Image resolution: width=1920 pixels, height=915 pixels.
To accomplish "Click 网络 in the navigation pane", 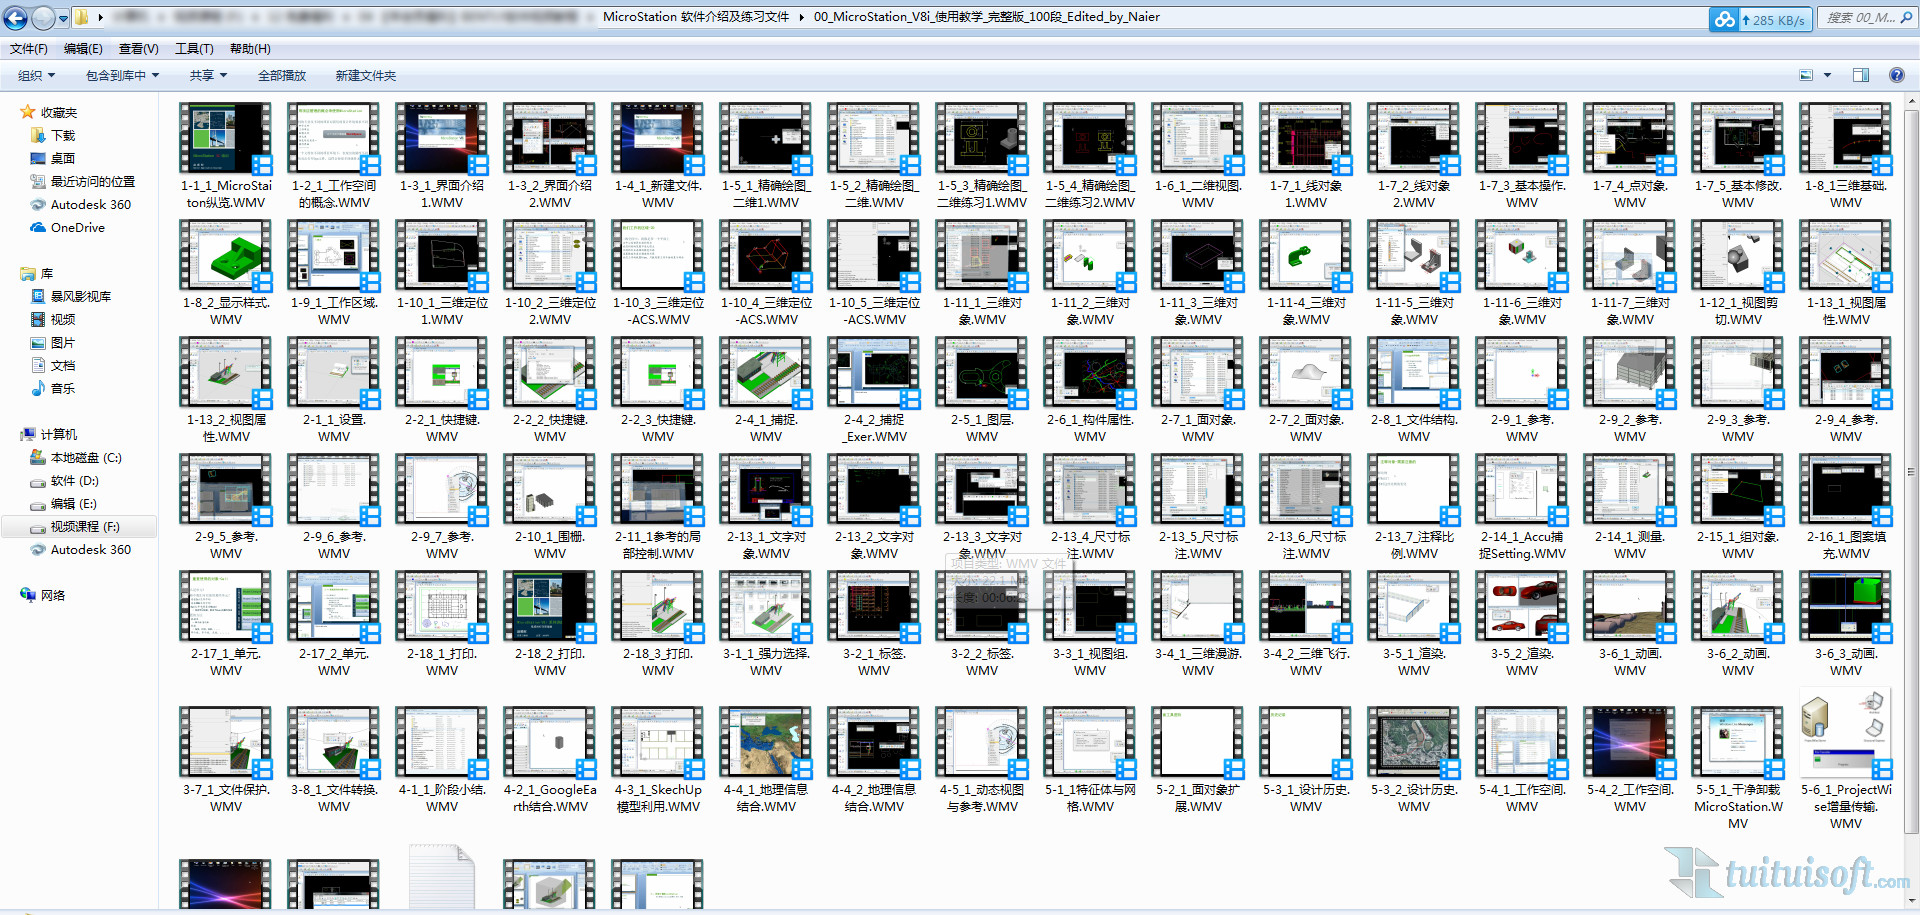I will tap(53, 596).
